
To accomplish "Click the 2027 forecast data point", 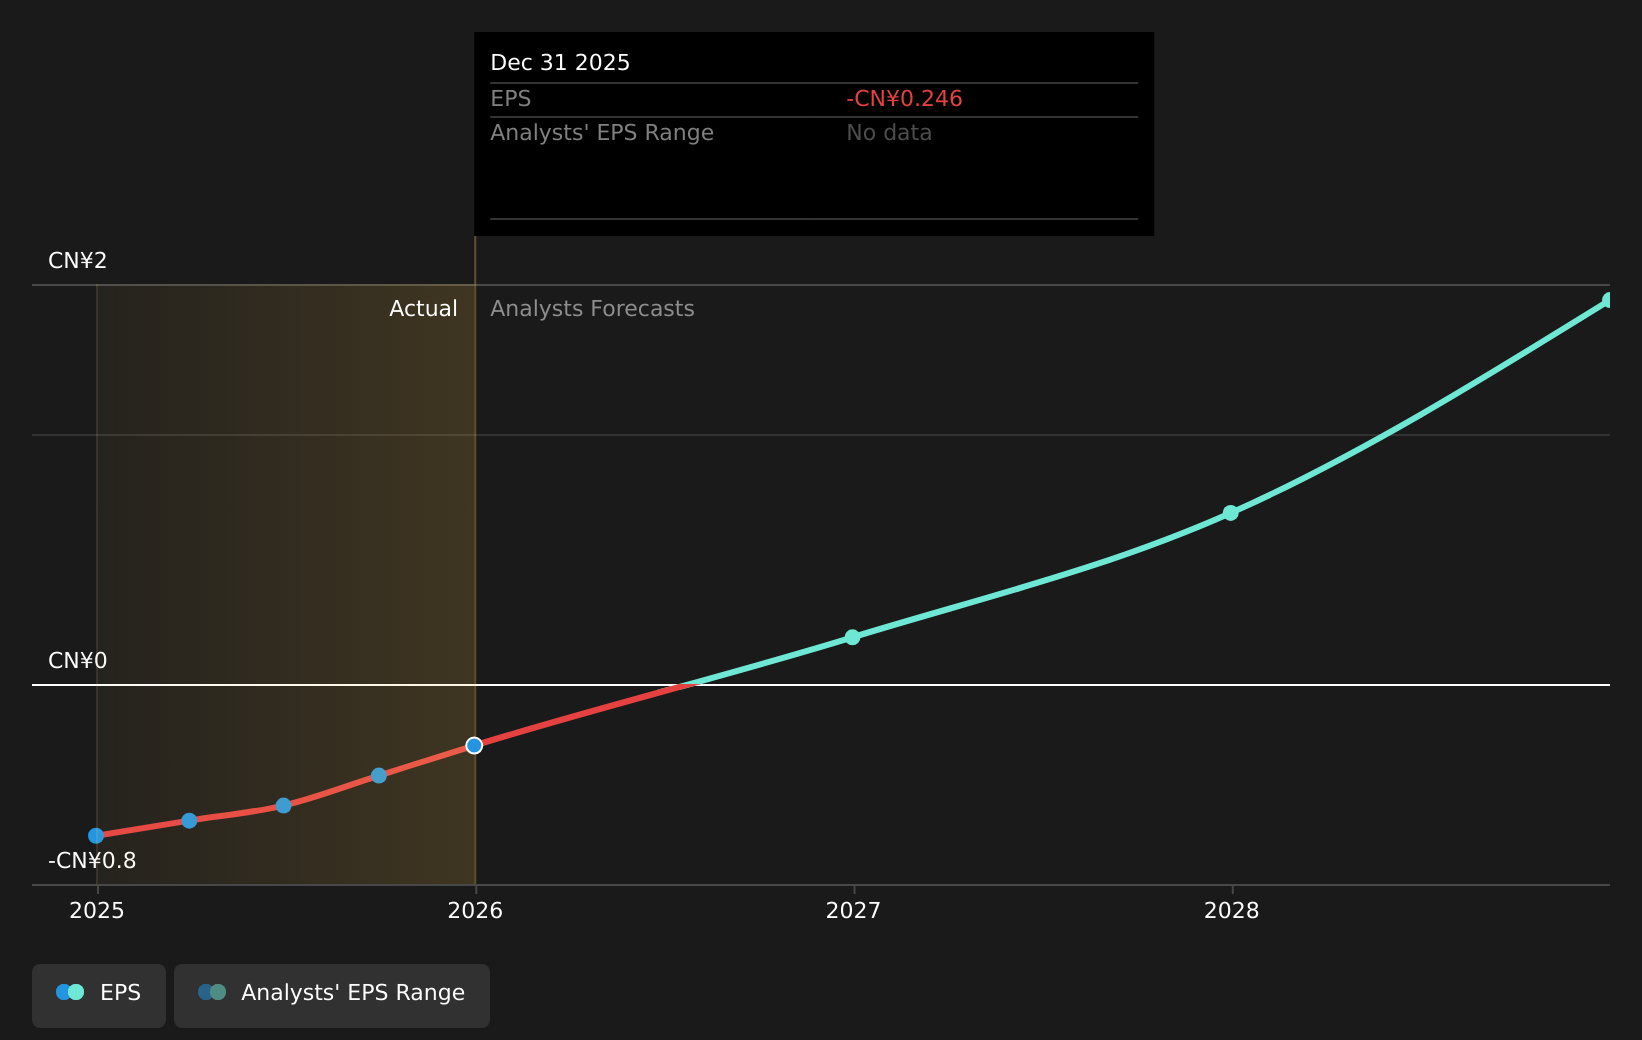I will (x=852, y=637).
